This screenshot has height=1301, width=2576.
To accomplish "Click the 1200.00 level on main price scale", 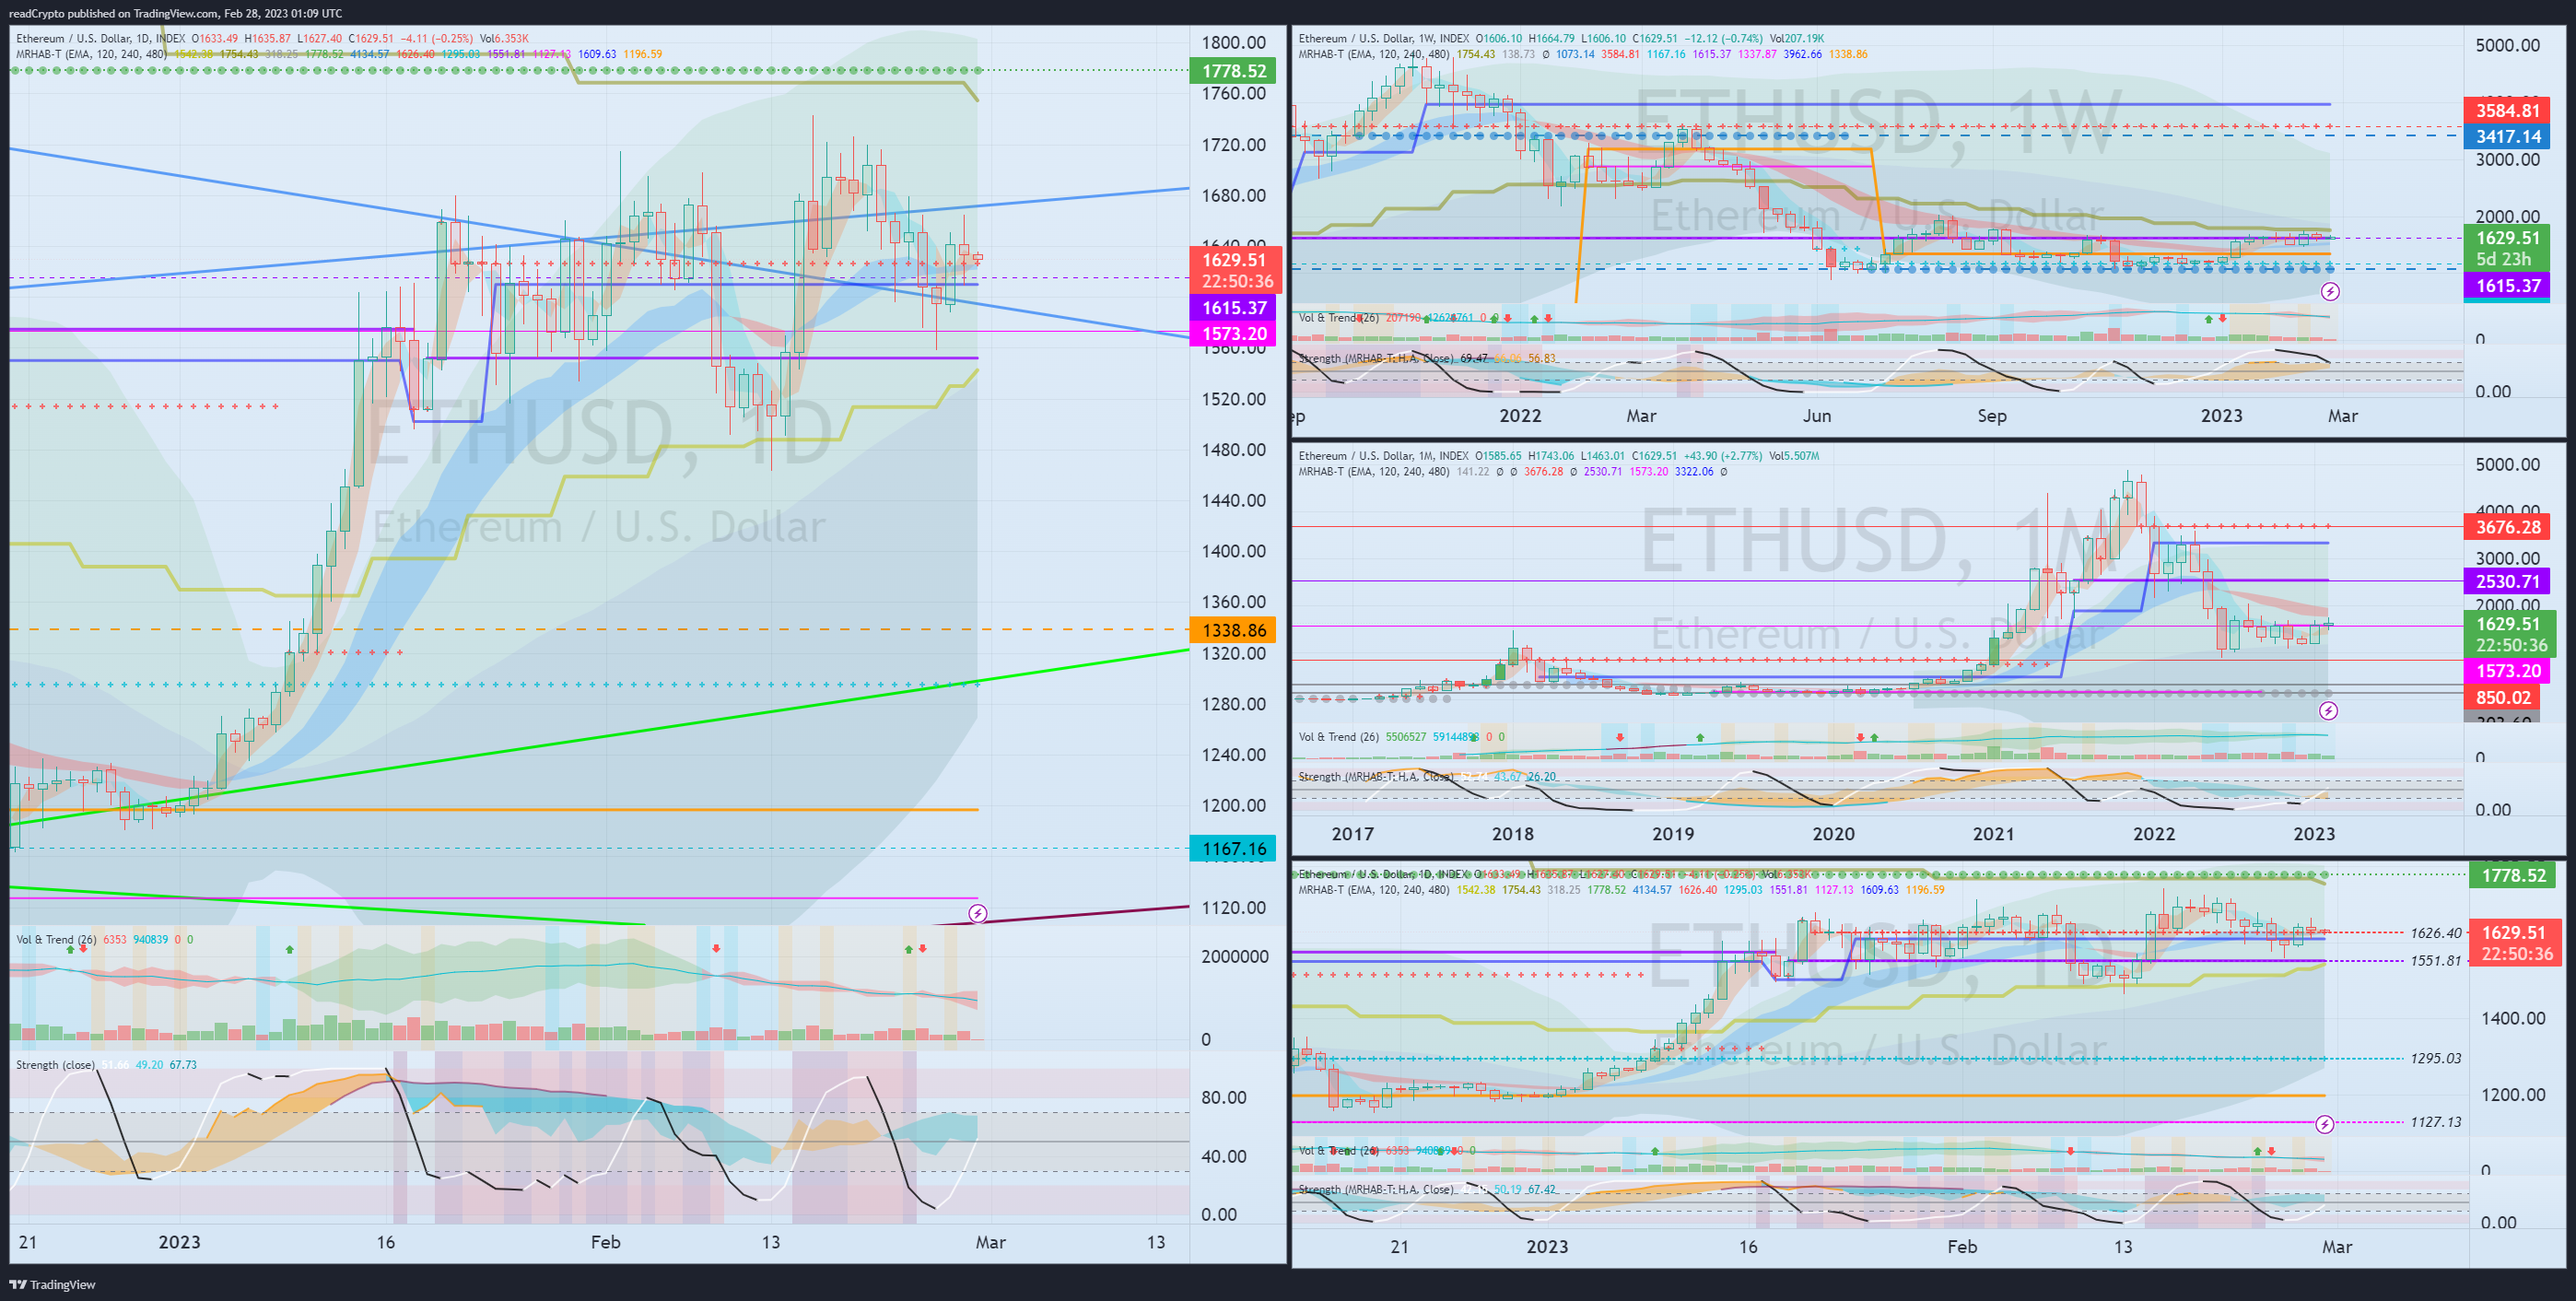I will 1233,805.
